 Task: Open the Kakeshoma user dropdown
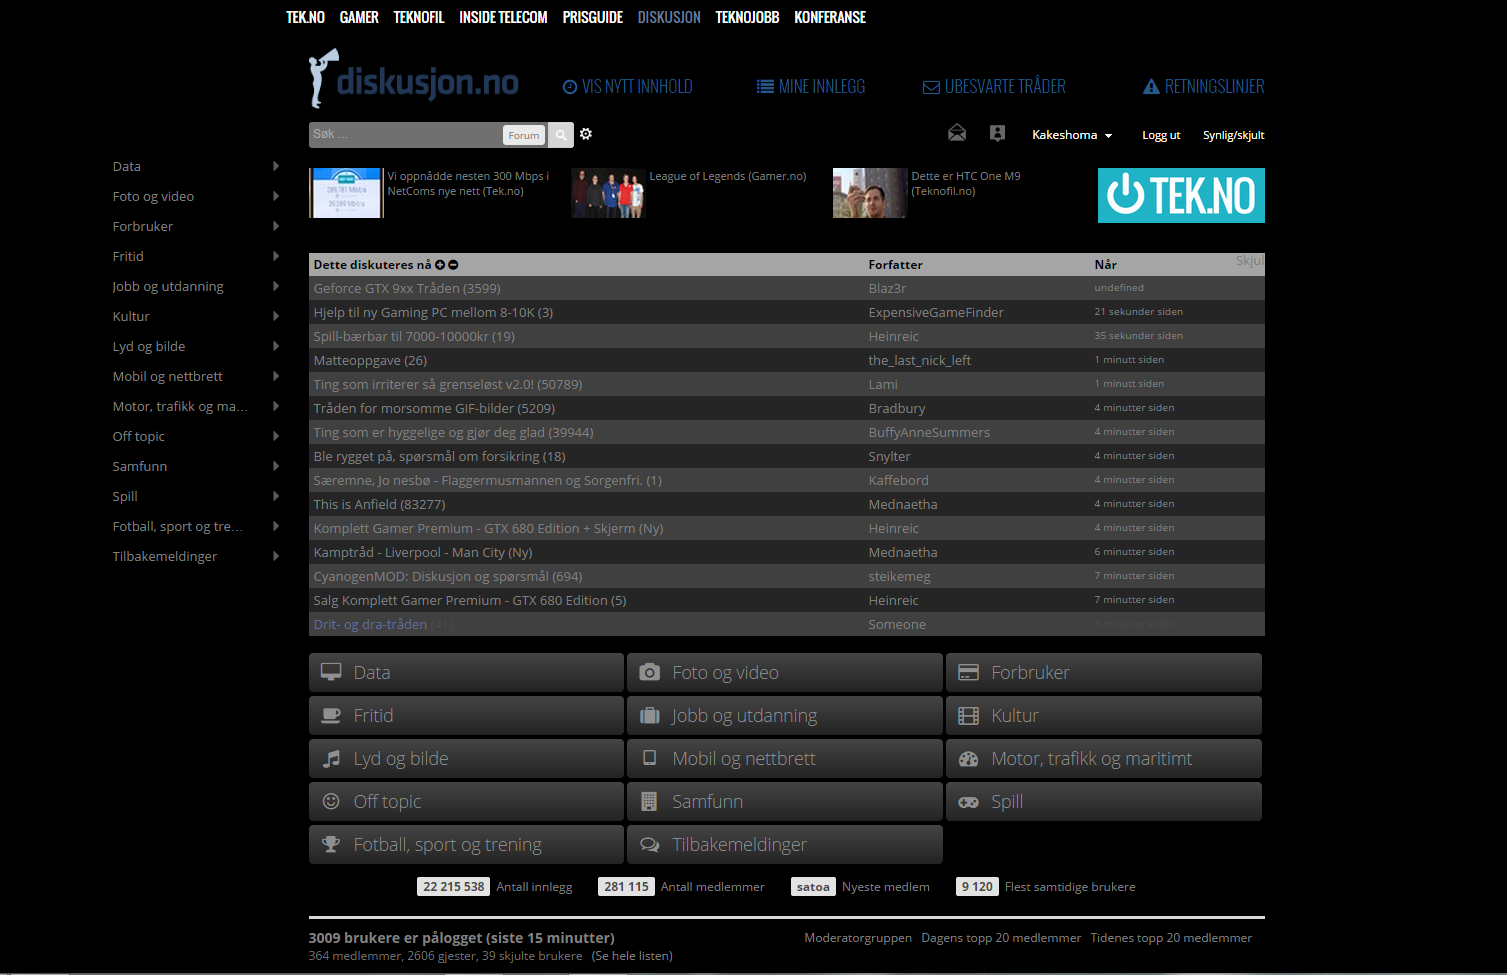(x=1071, y=134)
